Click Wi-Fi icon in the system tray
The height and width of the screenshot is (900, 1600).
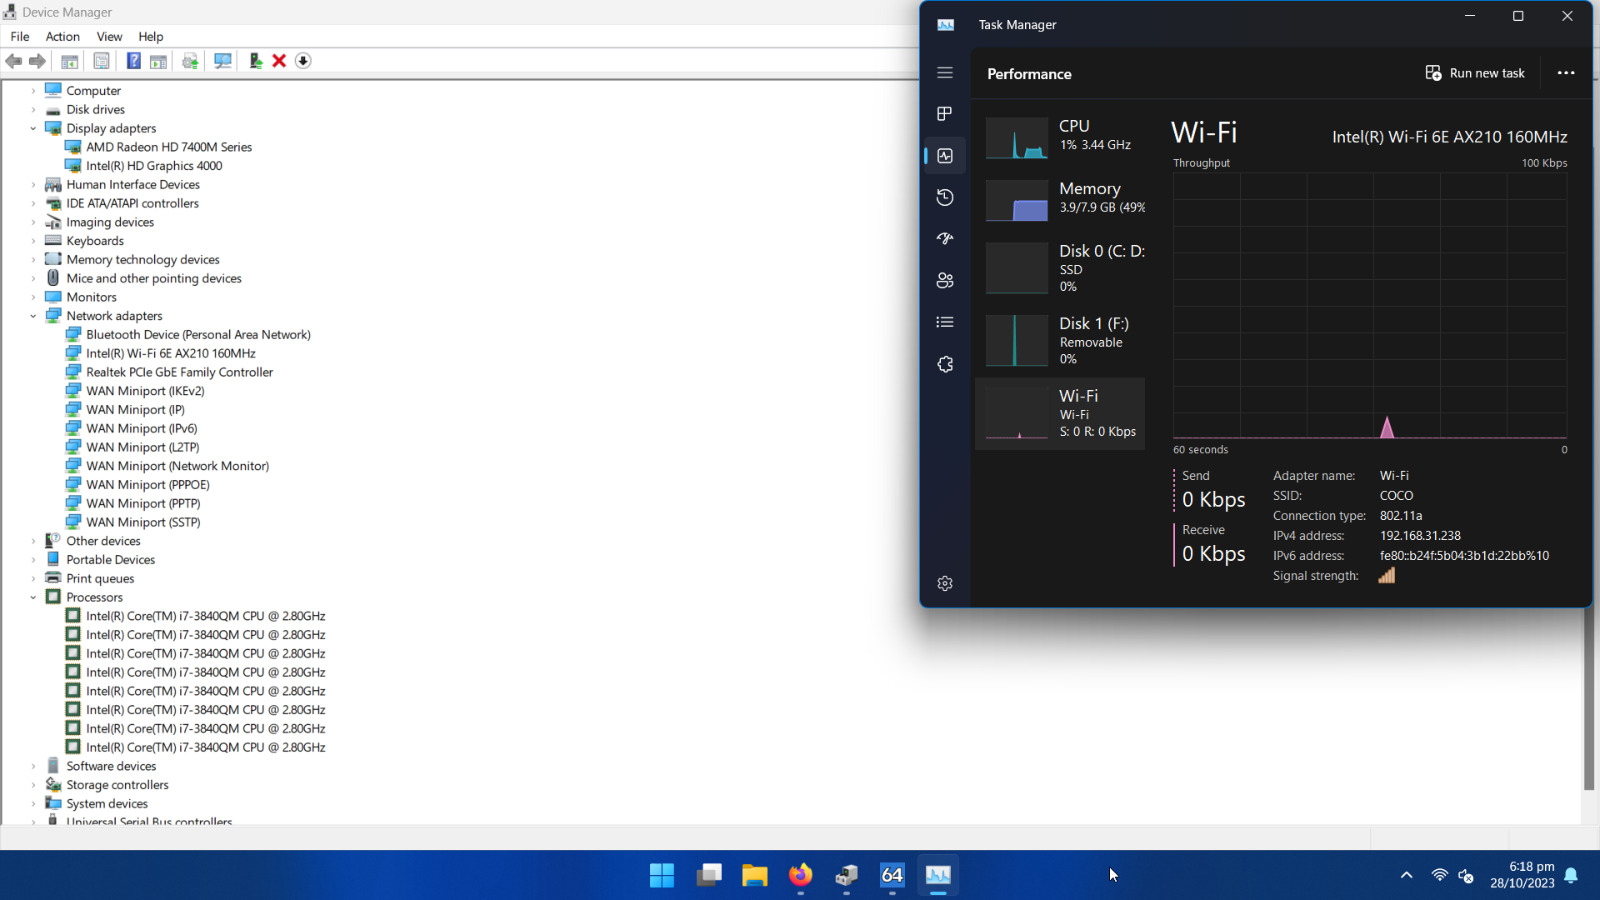(x=1439, y=875)
